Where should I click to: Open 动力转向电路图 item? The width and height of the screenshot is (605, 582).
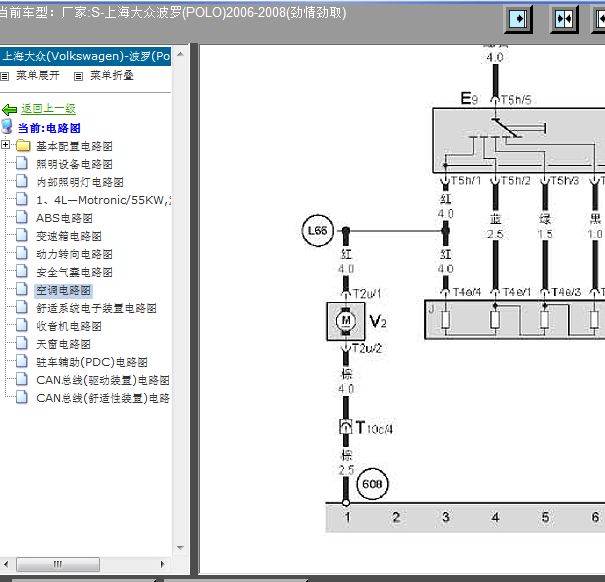pos(74,254)
